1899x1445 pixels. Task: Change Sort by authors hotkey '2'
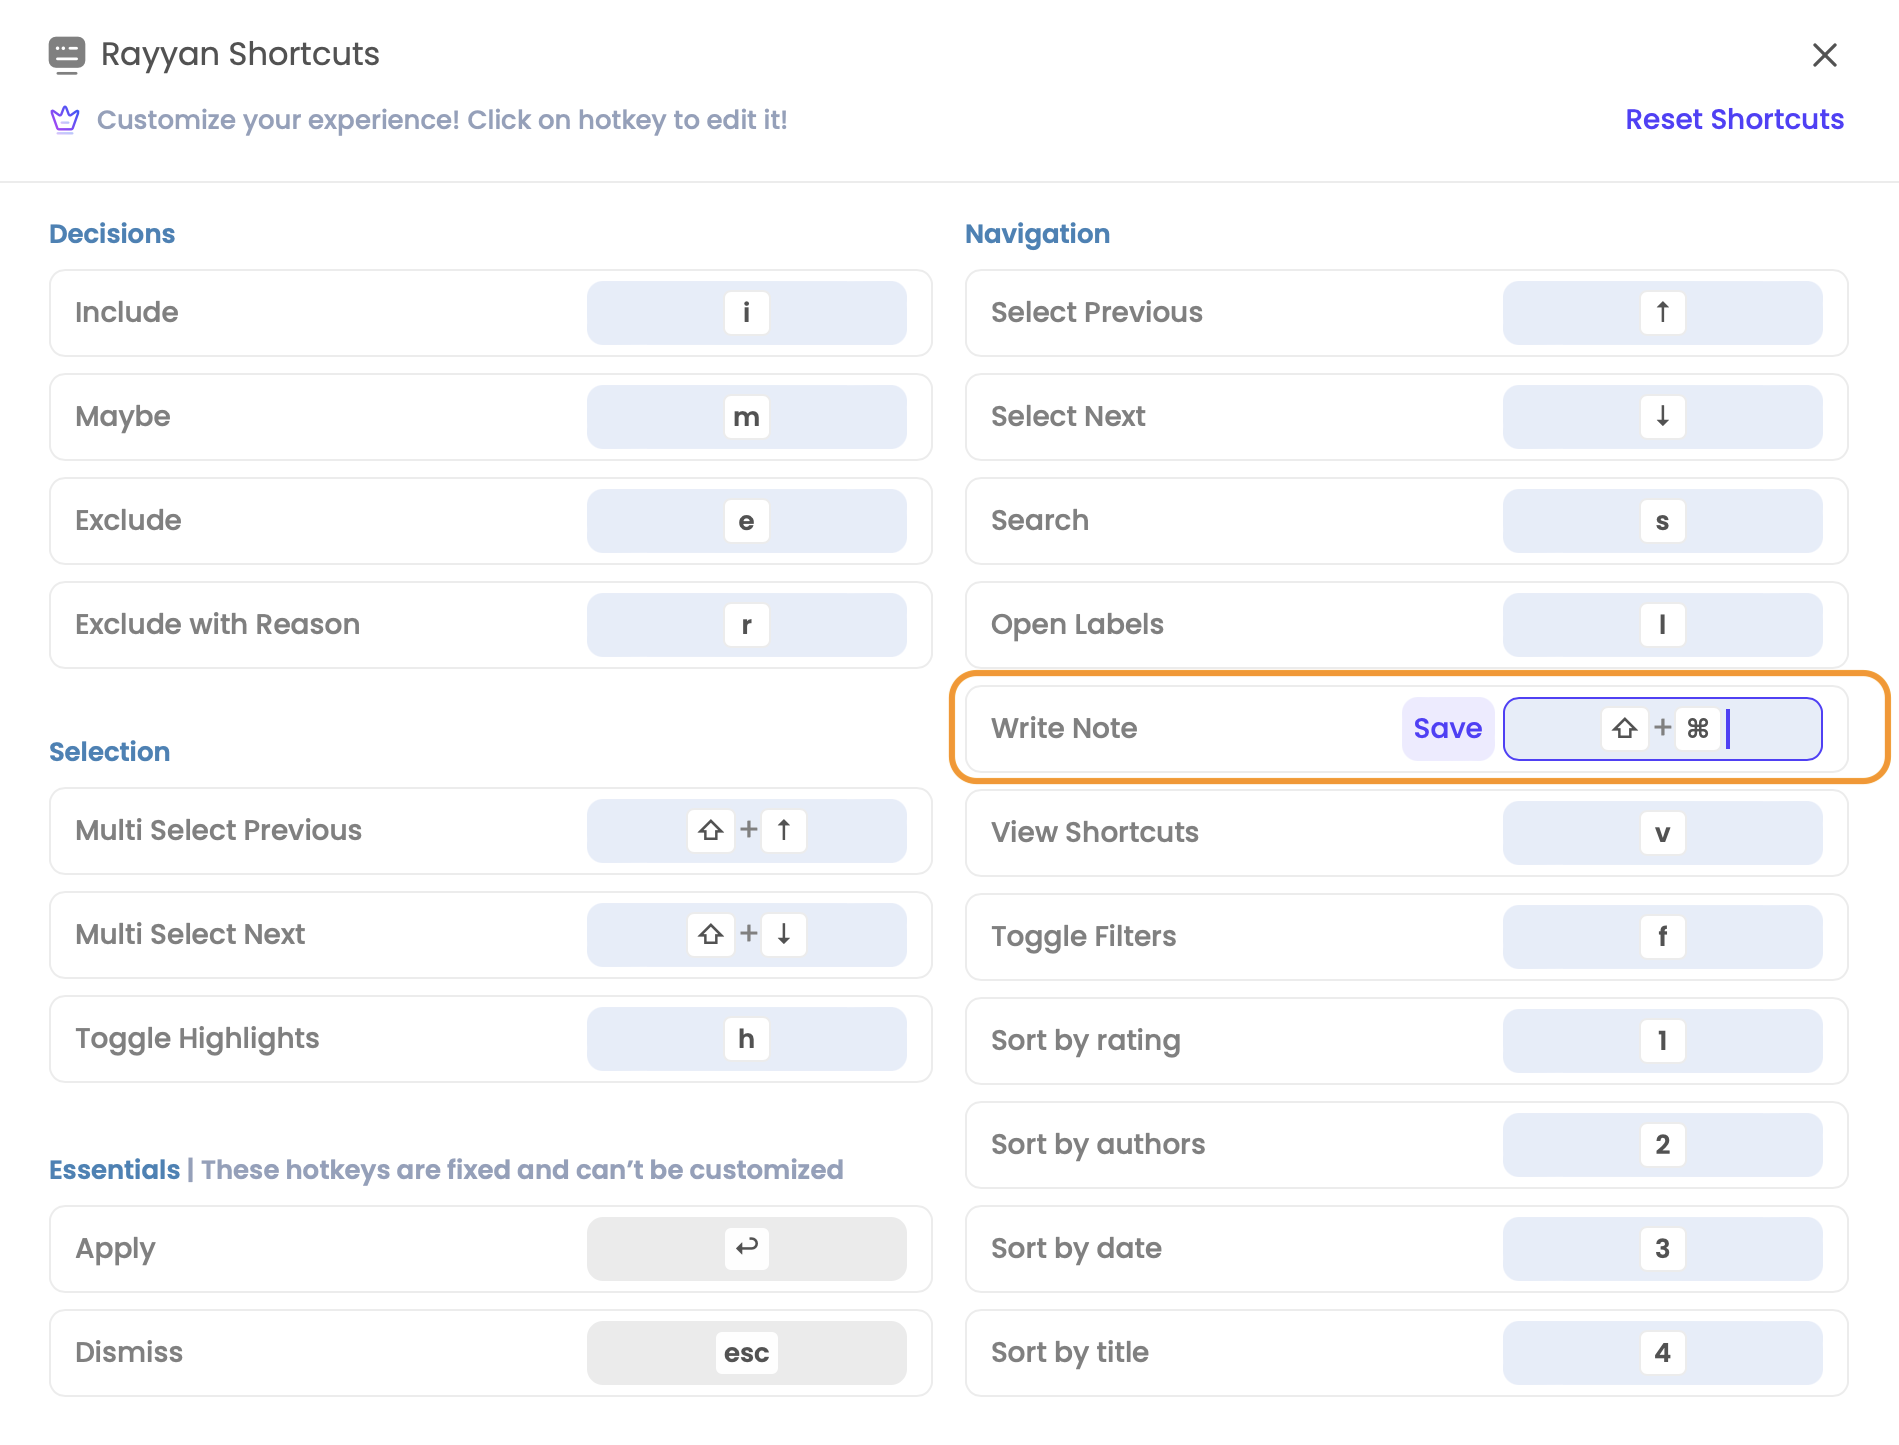pyautogui.click(x=1662, y=1144)
